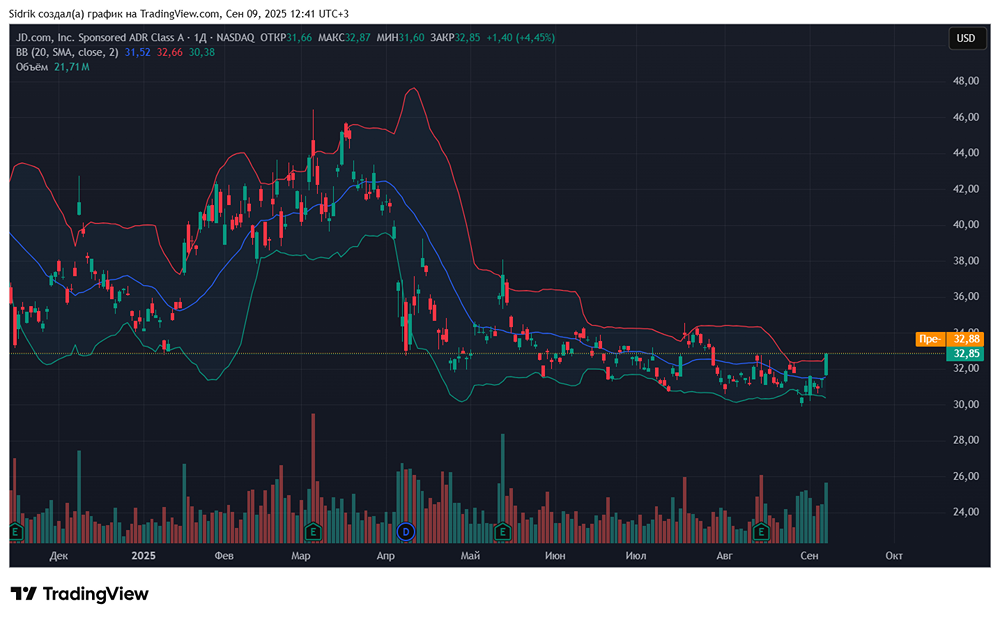The width and height of the screenshot is (1000, 620).
Task: Select the 2025 label on the time axis
Action: [144, 555]
